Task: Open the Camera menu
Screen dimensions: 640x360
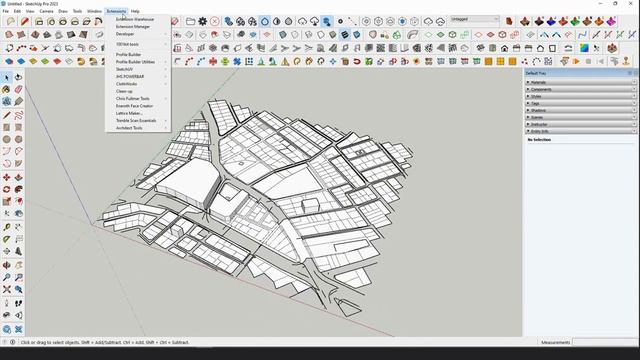Action: point(46,11)
